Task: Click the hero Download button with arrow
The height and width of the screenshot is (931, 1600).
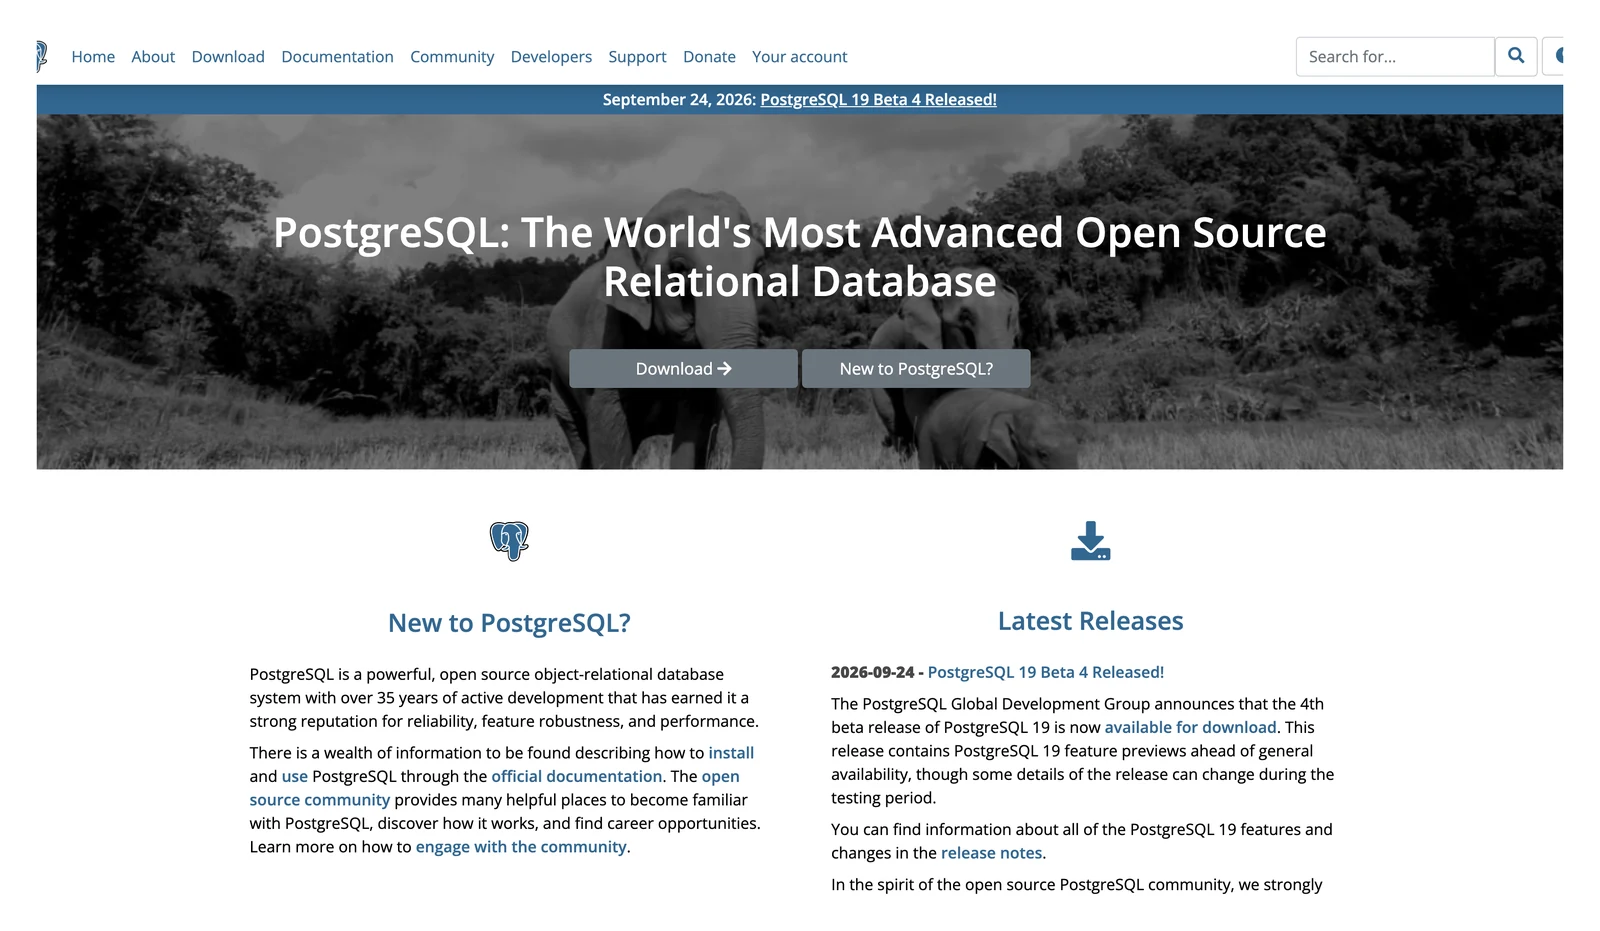Action: [x=683, y=368]
